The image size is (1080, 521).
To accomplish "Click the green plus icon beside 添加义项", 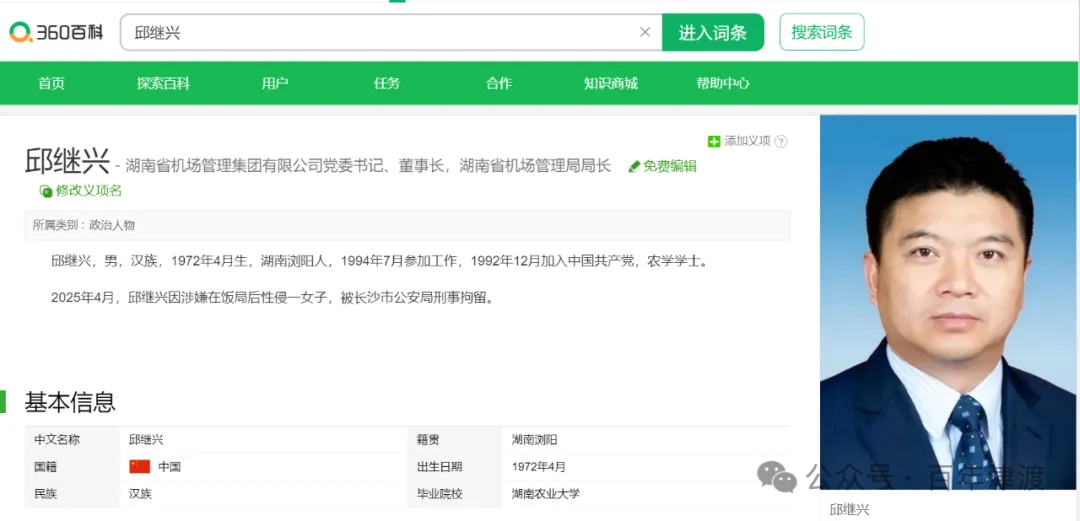I will click(714, 141).
